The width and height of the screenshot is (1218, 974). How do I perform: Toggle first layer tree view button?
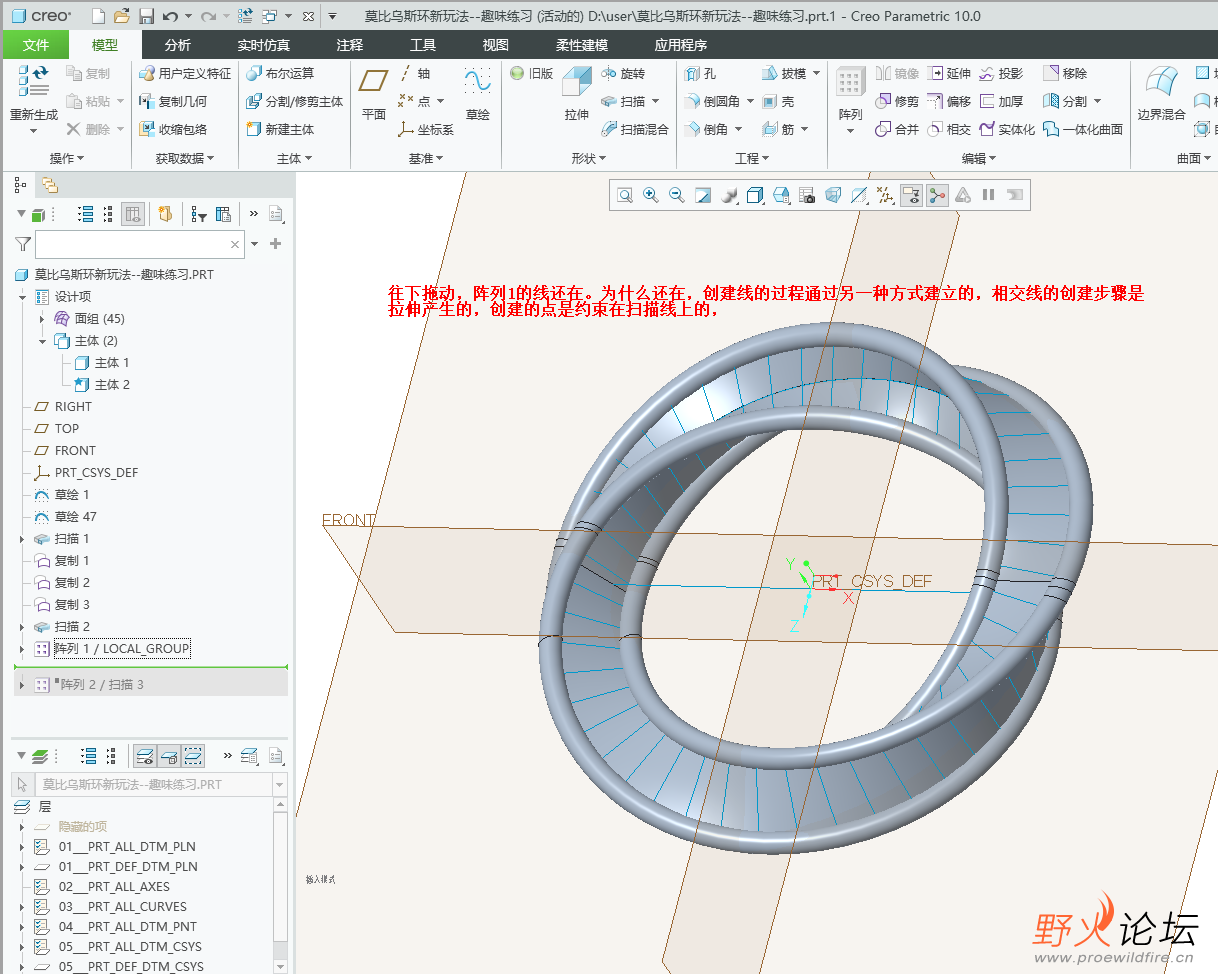144,755
